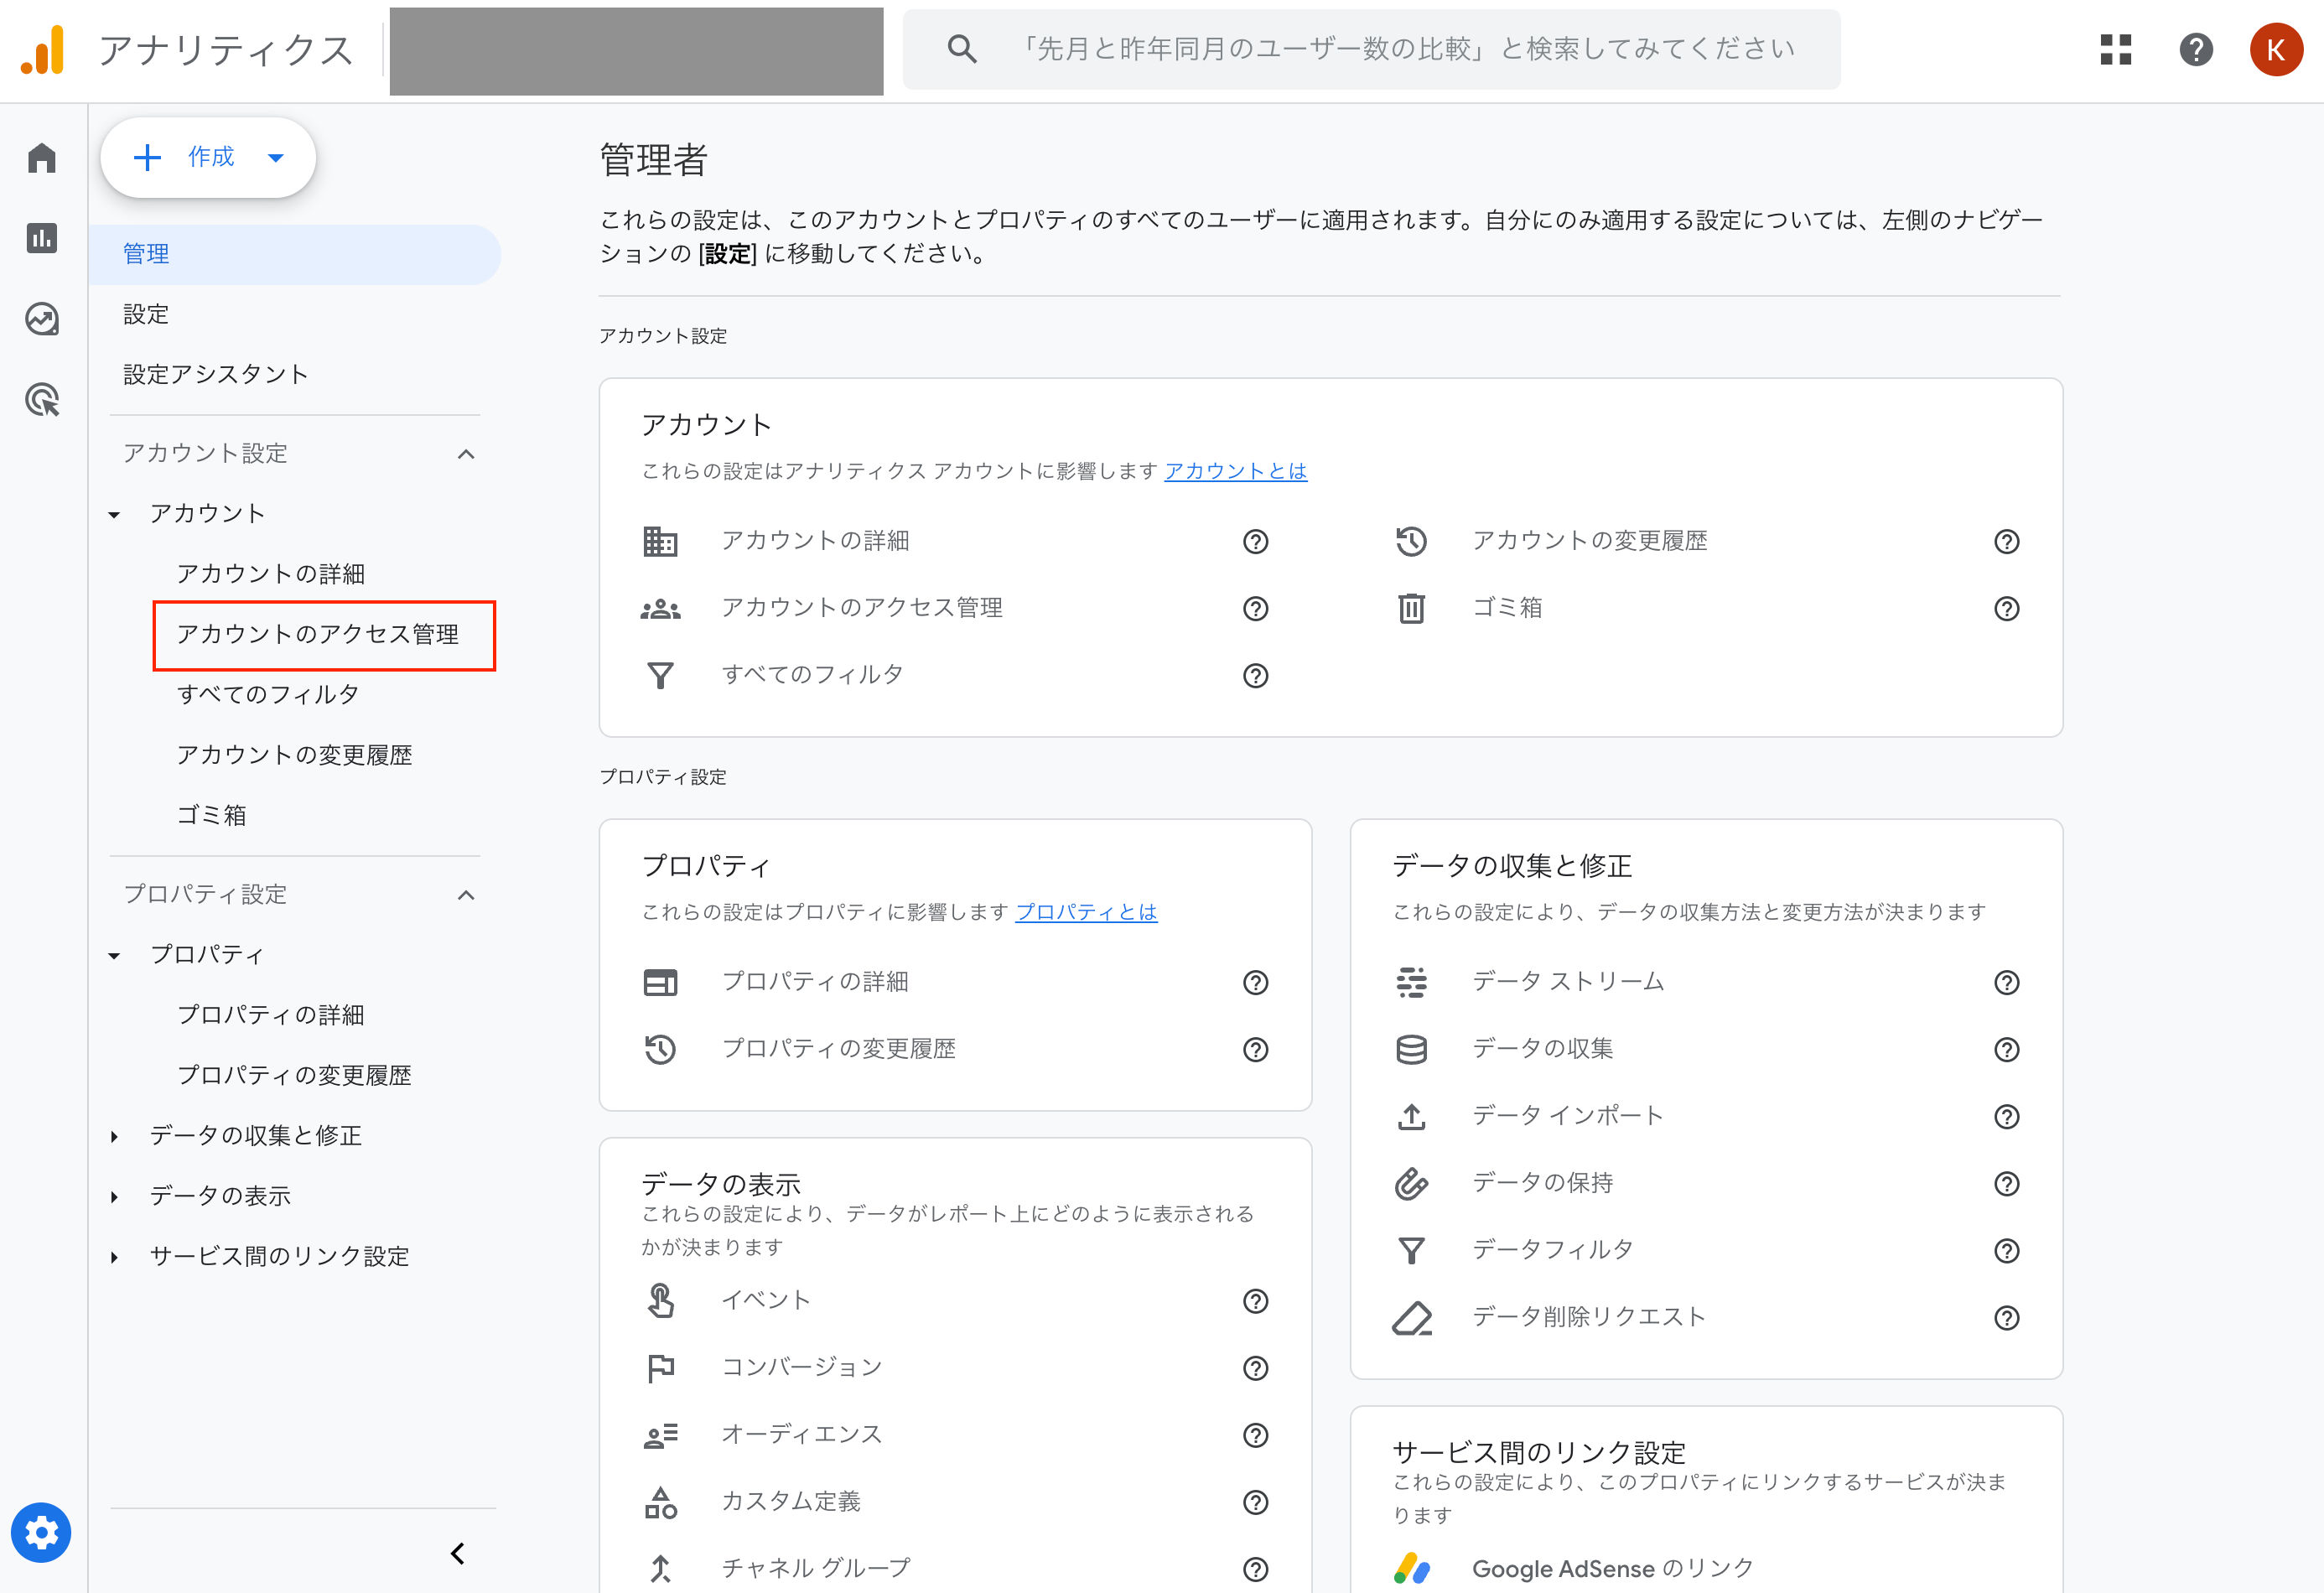
Task: Click the eraser icon beside データ削除リクエスト
Action: [1411, 1317]
